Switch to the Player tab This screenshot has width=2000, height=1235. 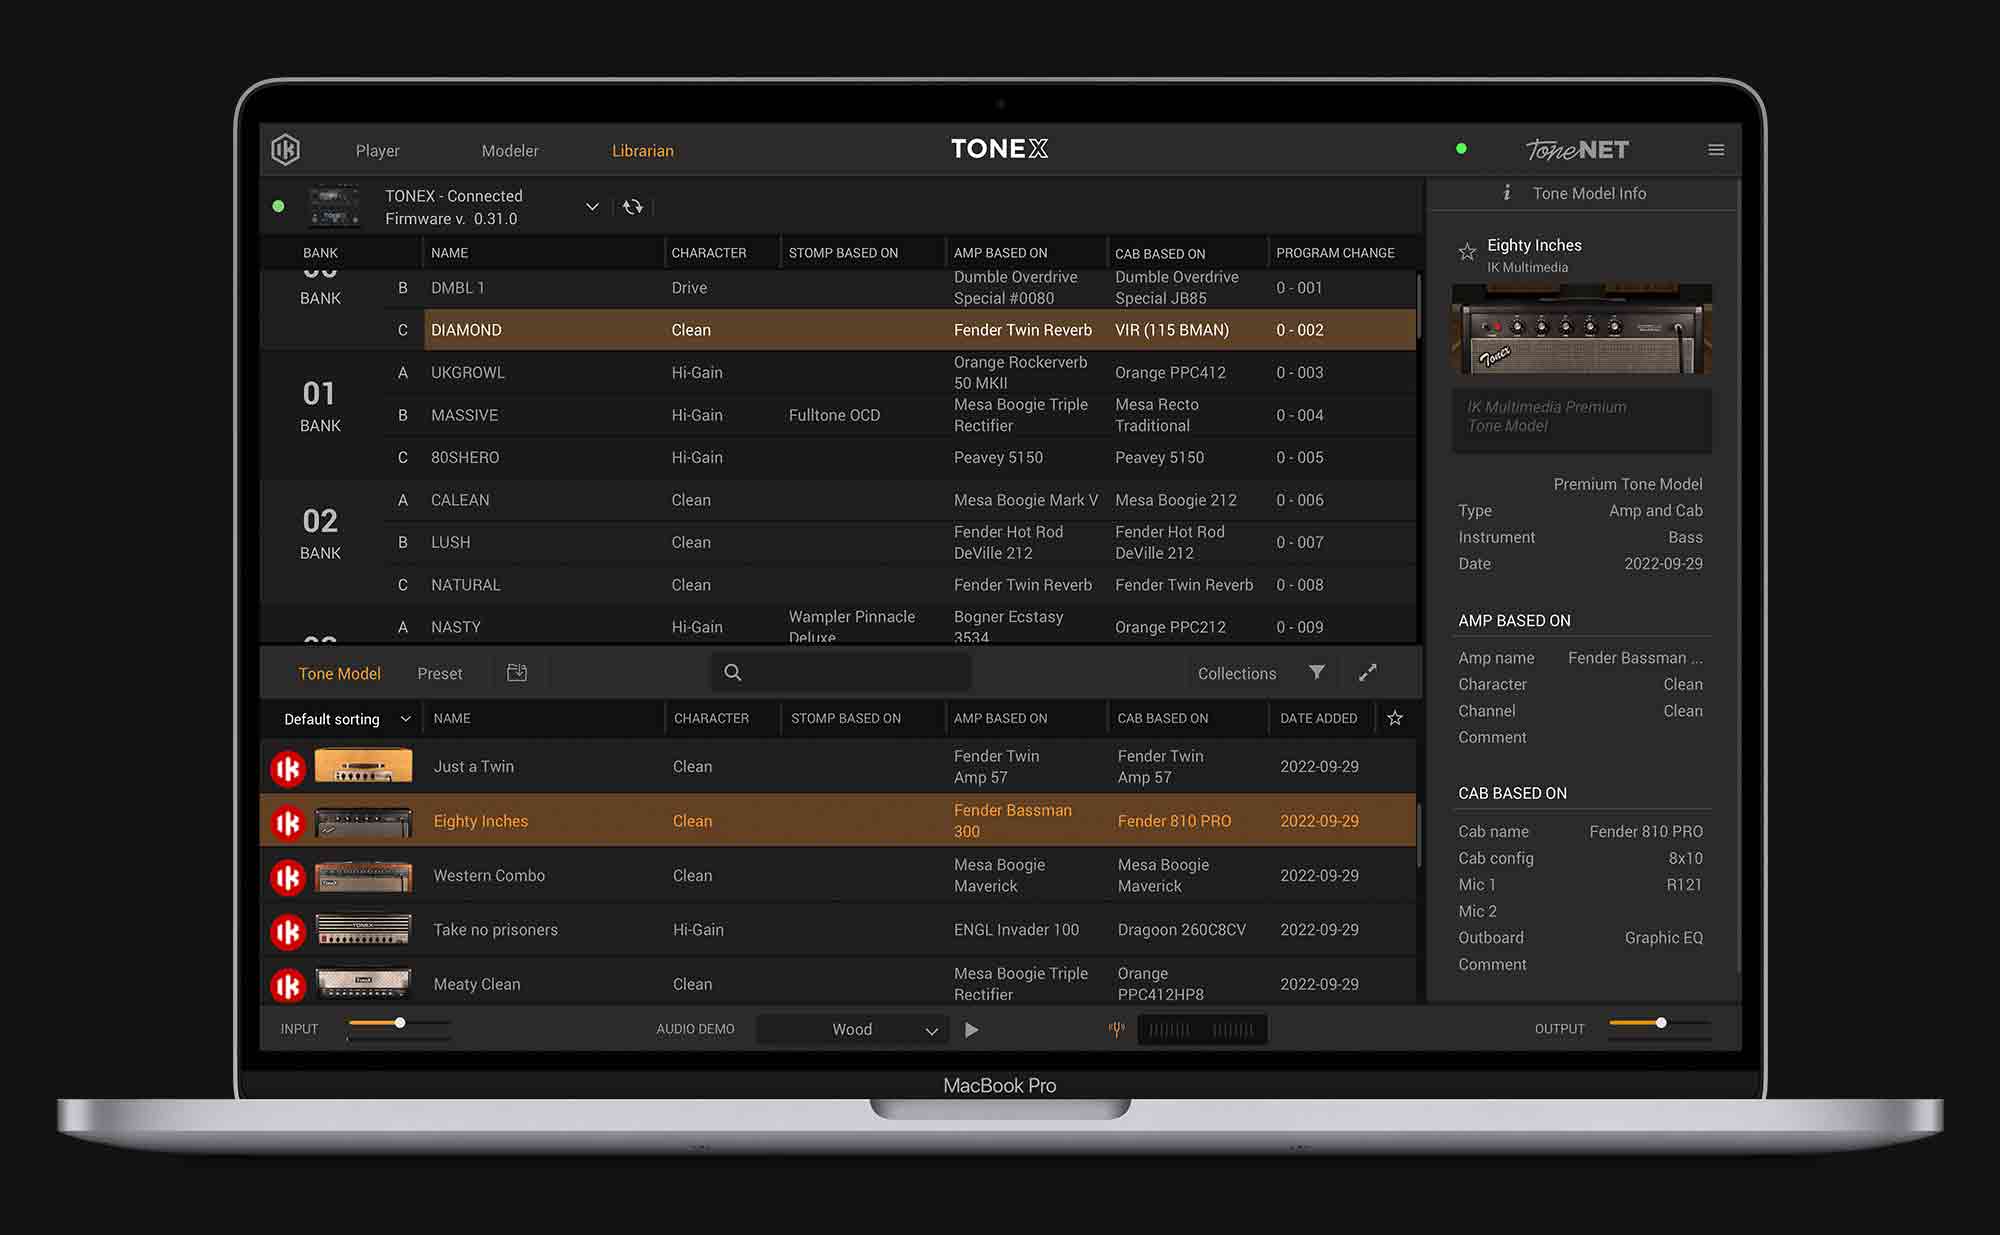pos(377,151)
